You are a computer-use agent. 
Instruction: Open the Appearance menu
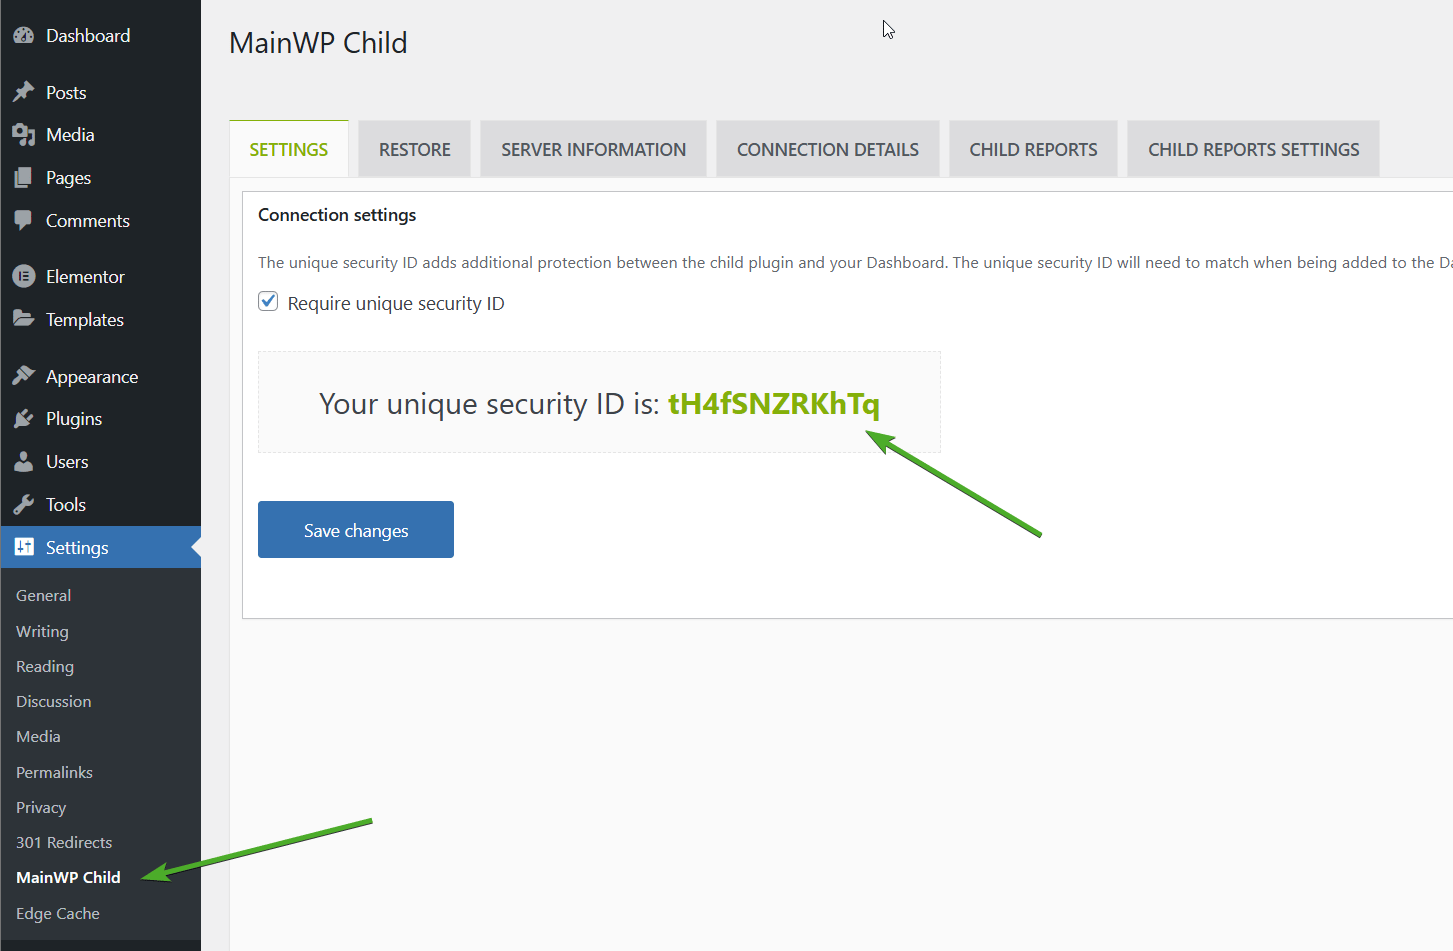[x=92, y=376]
